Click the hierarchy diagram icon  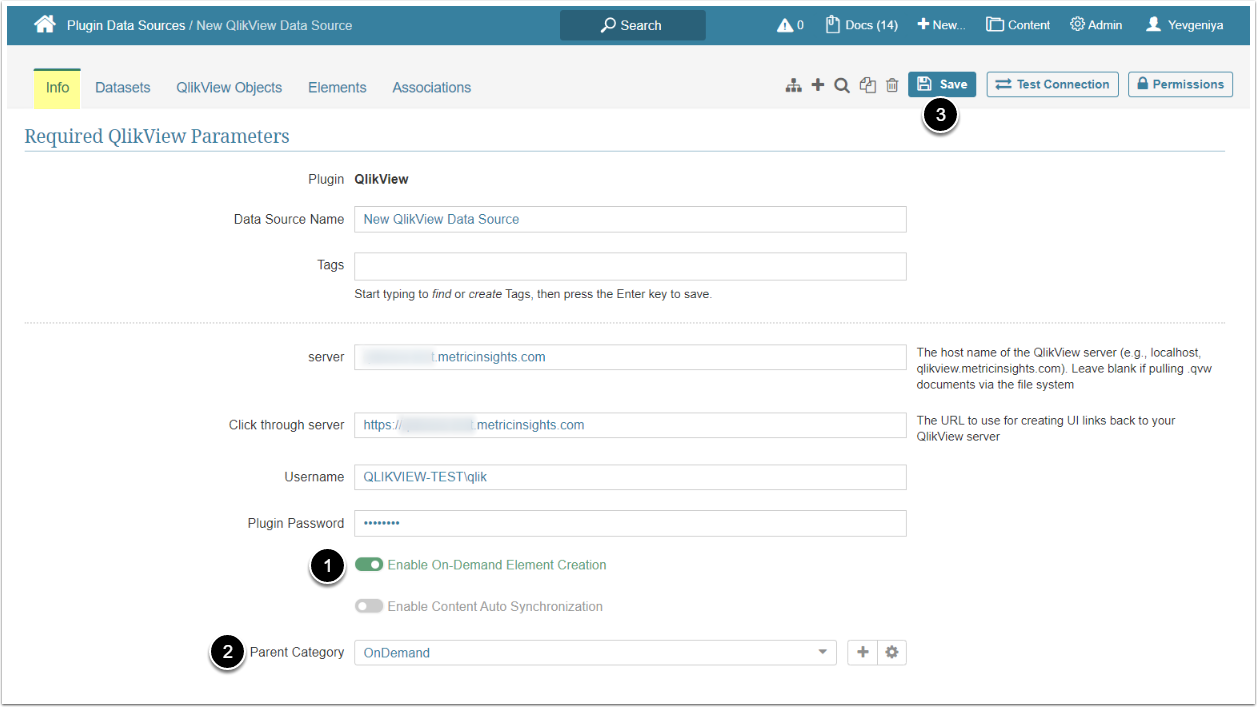coord(793,86)
